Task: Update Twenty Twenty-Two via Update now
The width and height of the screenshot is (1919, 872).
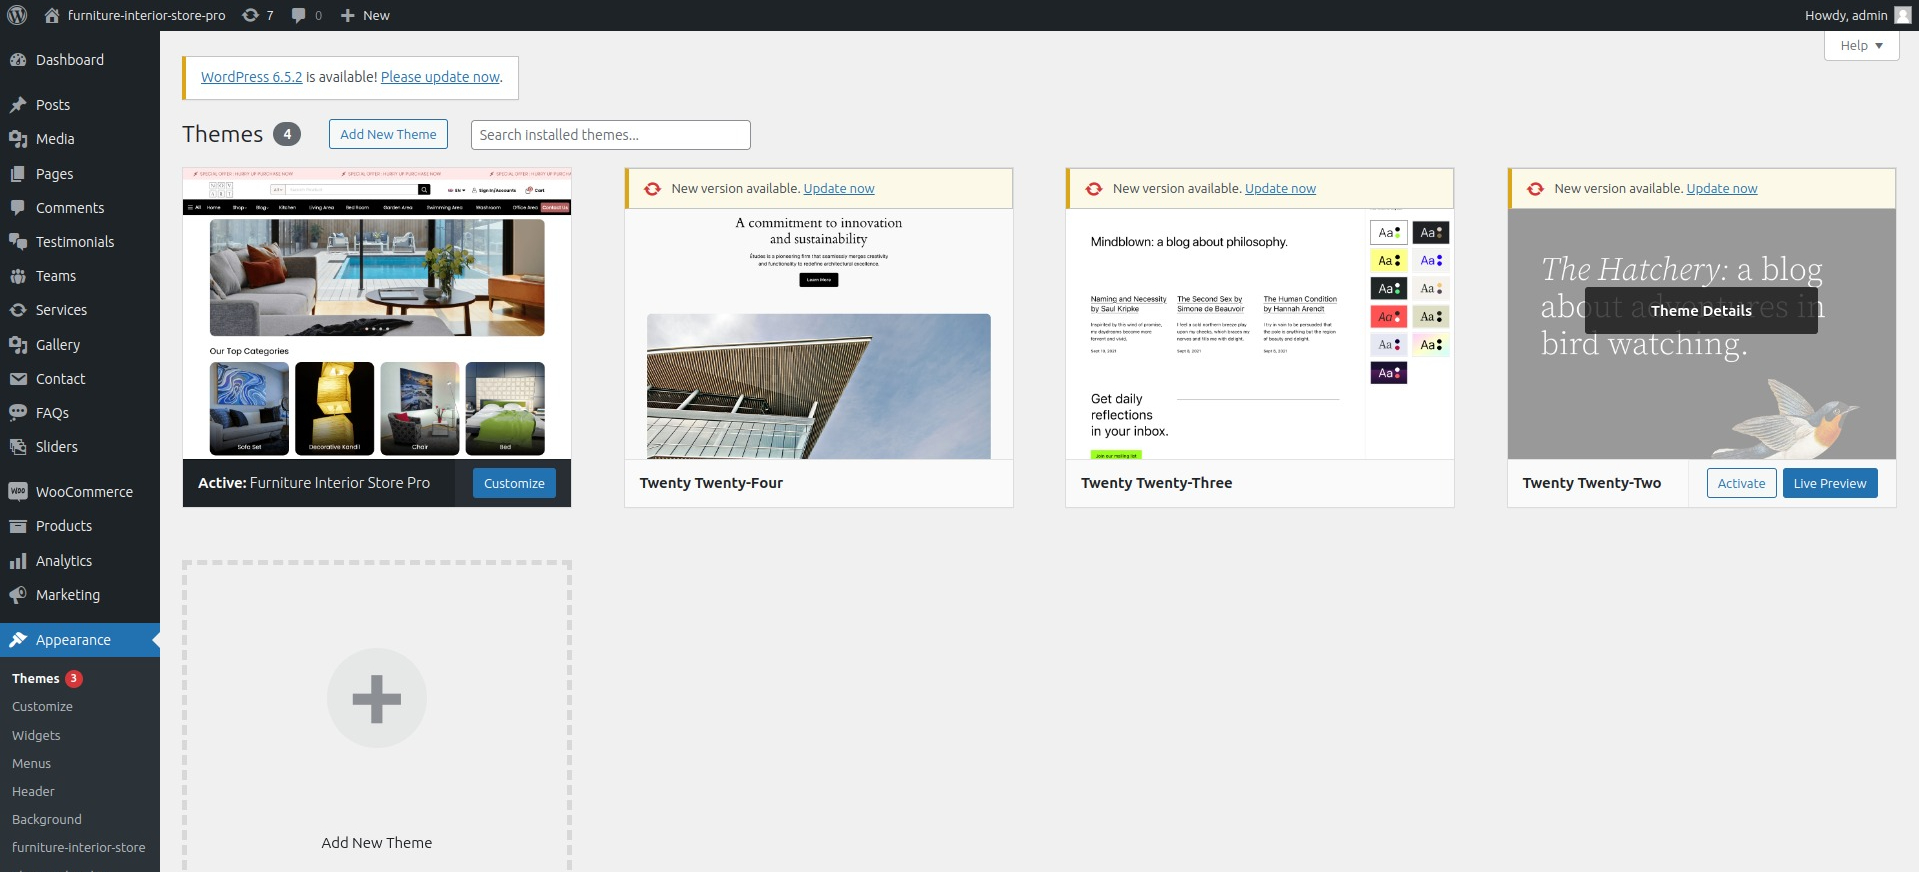Action: (1722, 188)
